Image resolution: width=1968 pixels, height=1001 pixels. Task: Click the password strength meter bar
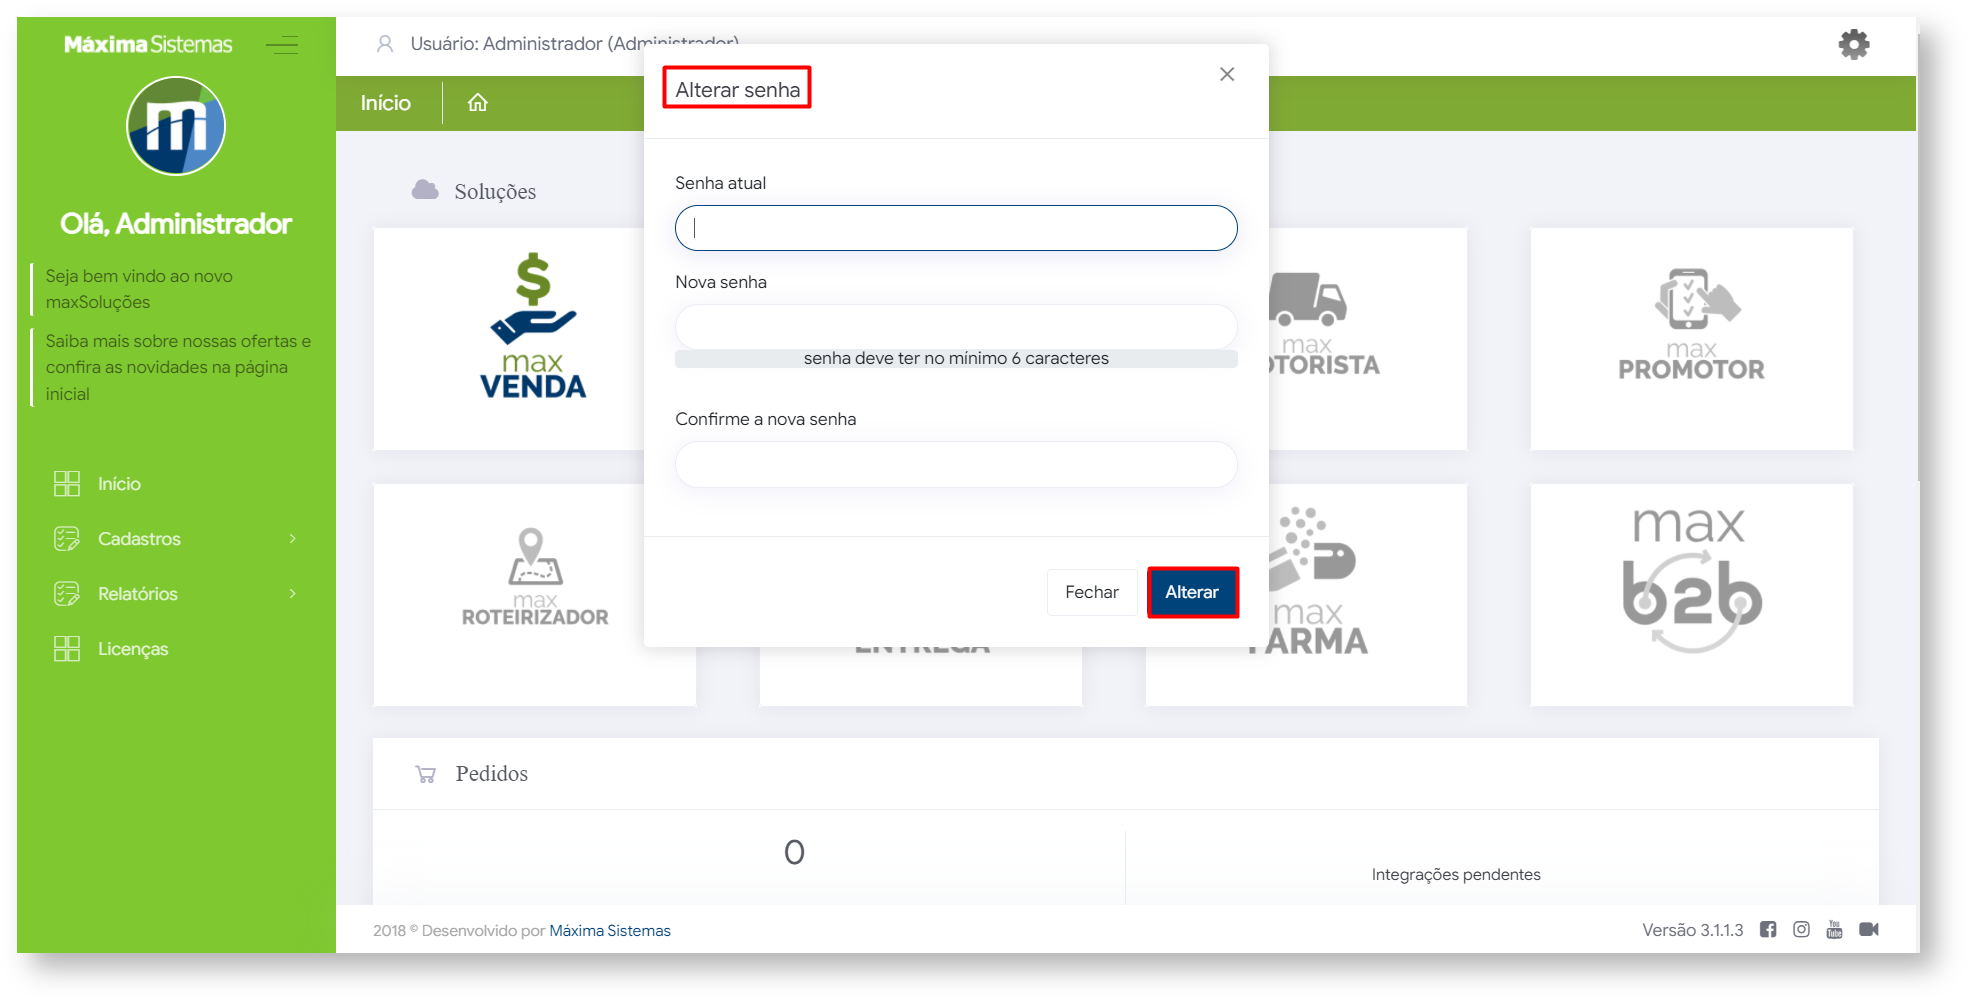point(956,359)
